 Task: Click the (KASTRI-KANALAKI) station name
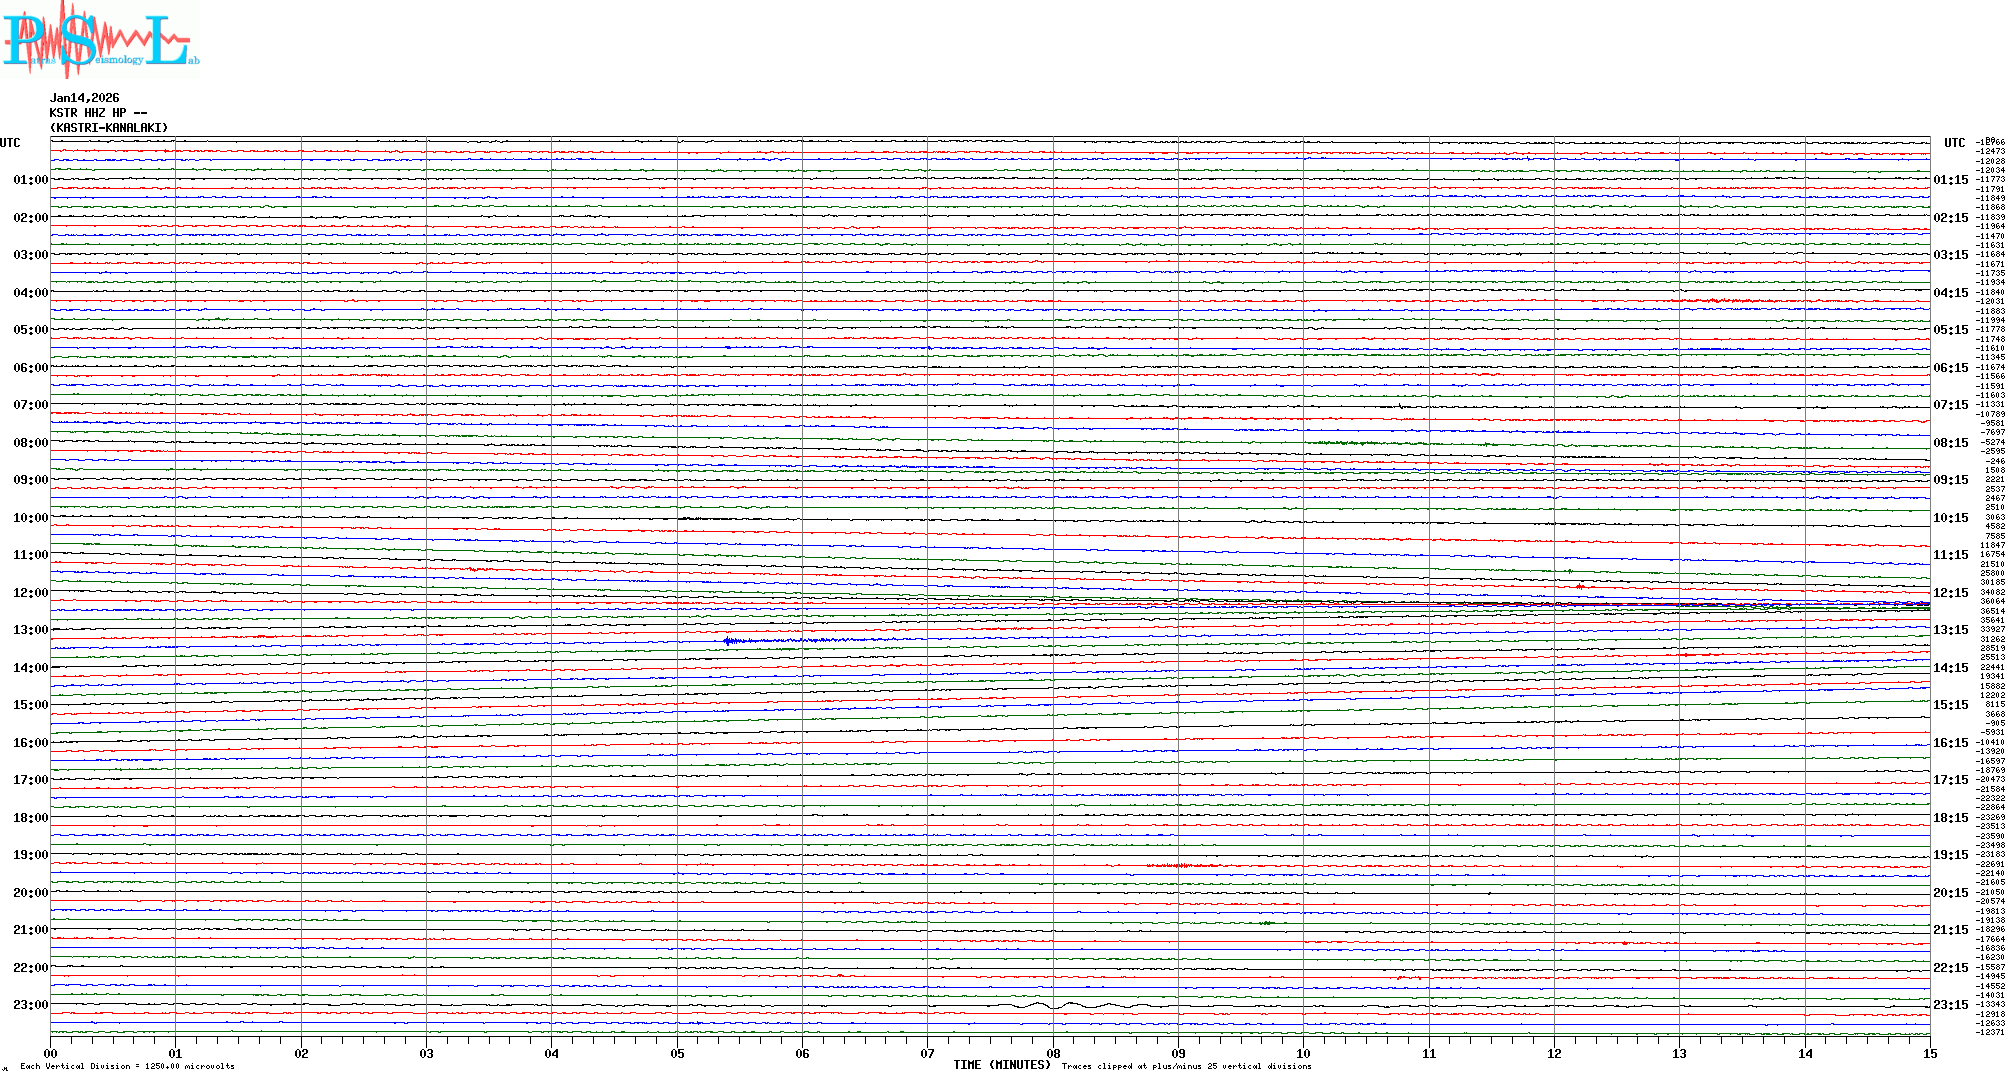109,128
